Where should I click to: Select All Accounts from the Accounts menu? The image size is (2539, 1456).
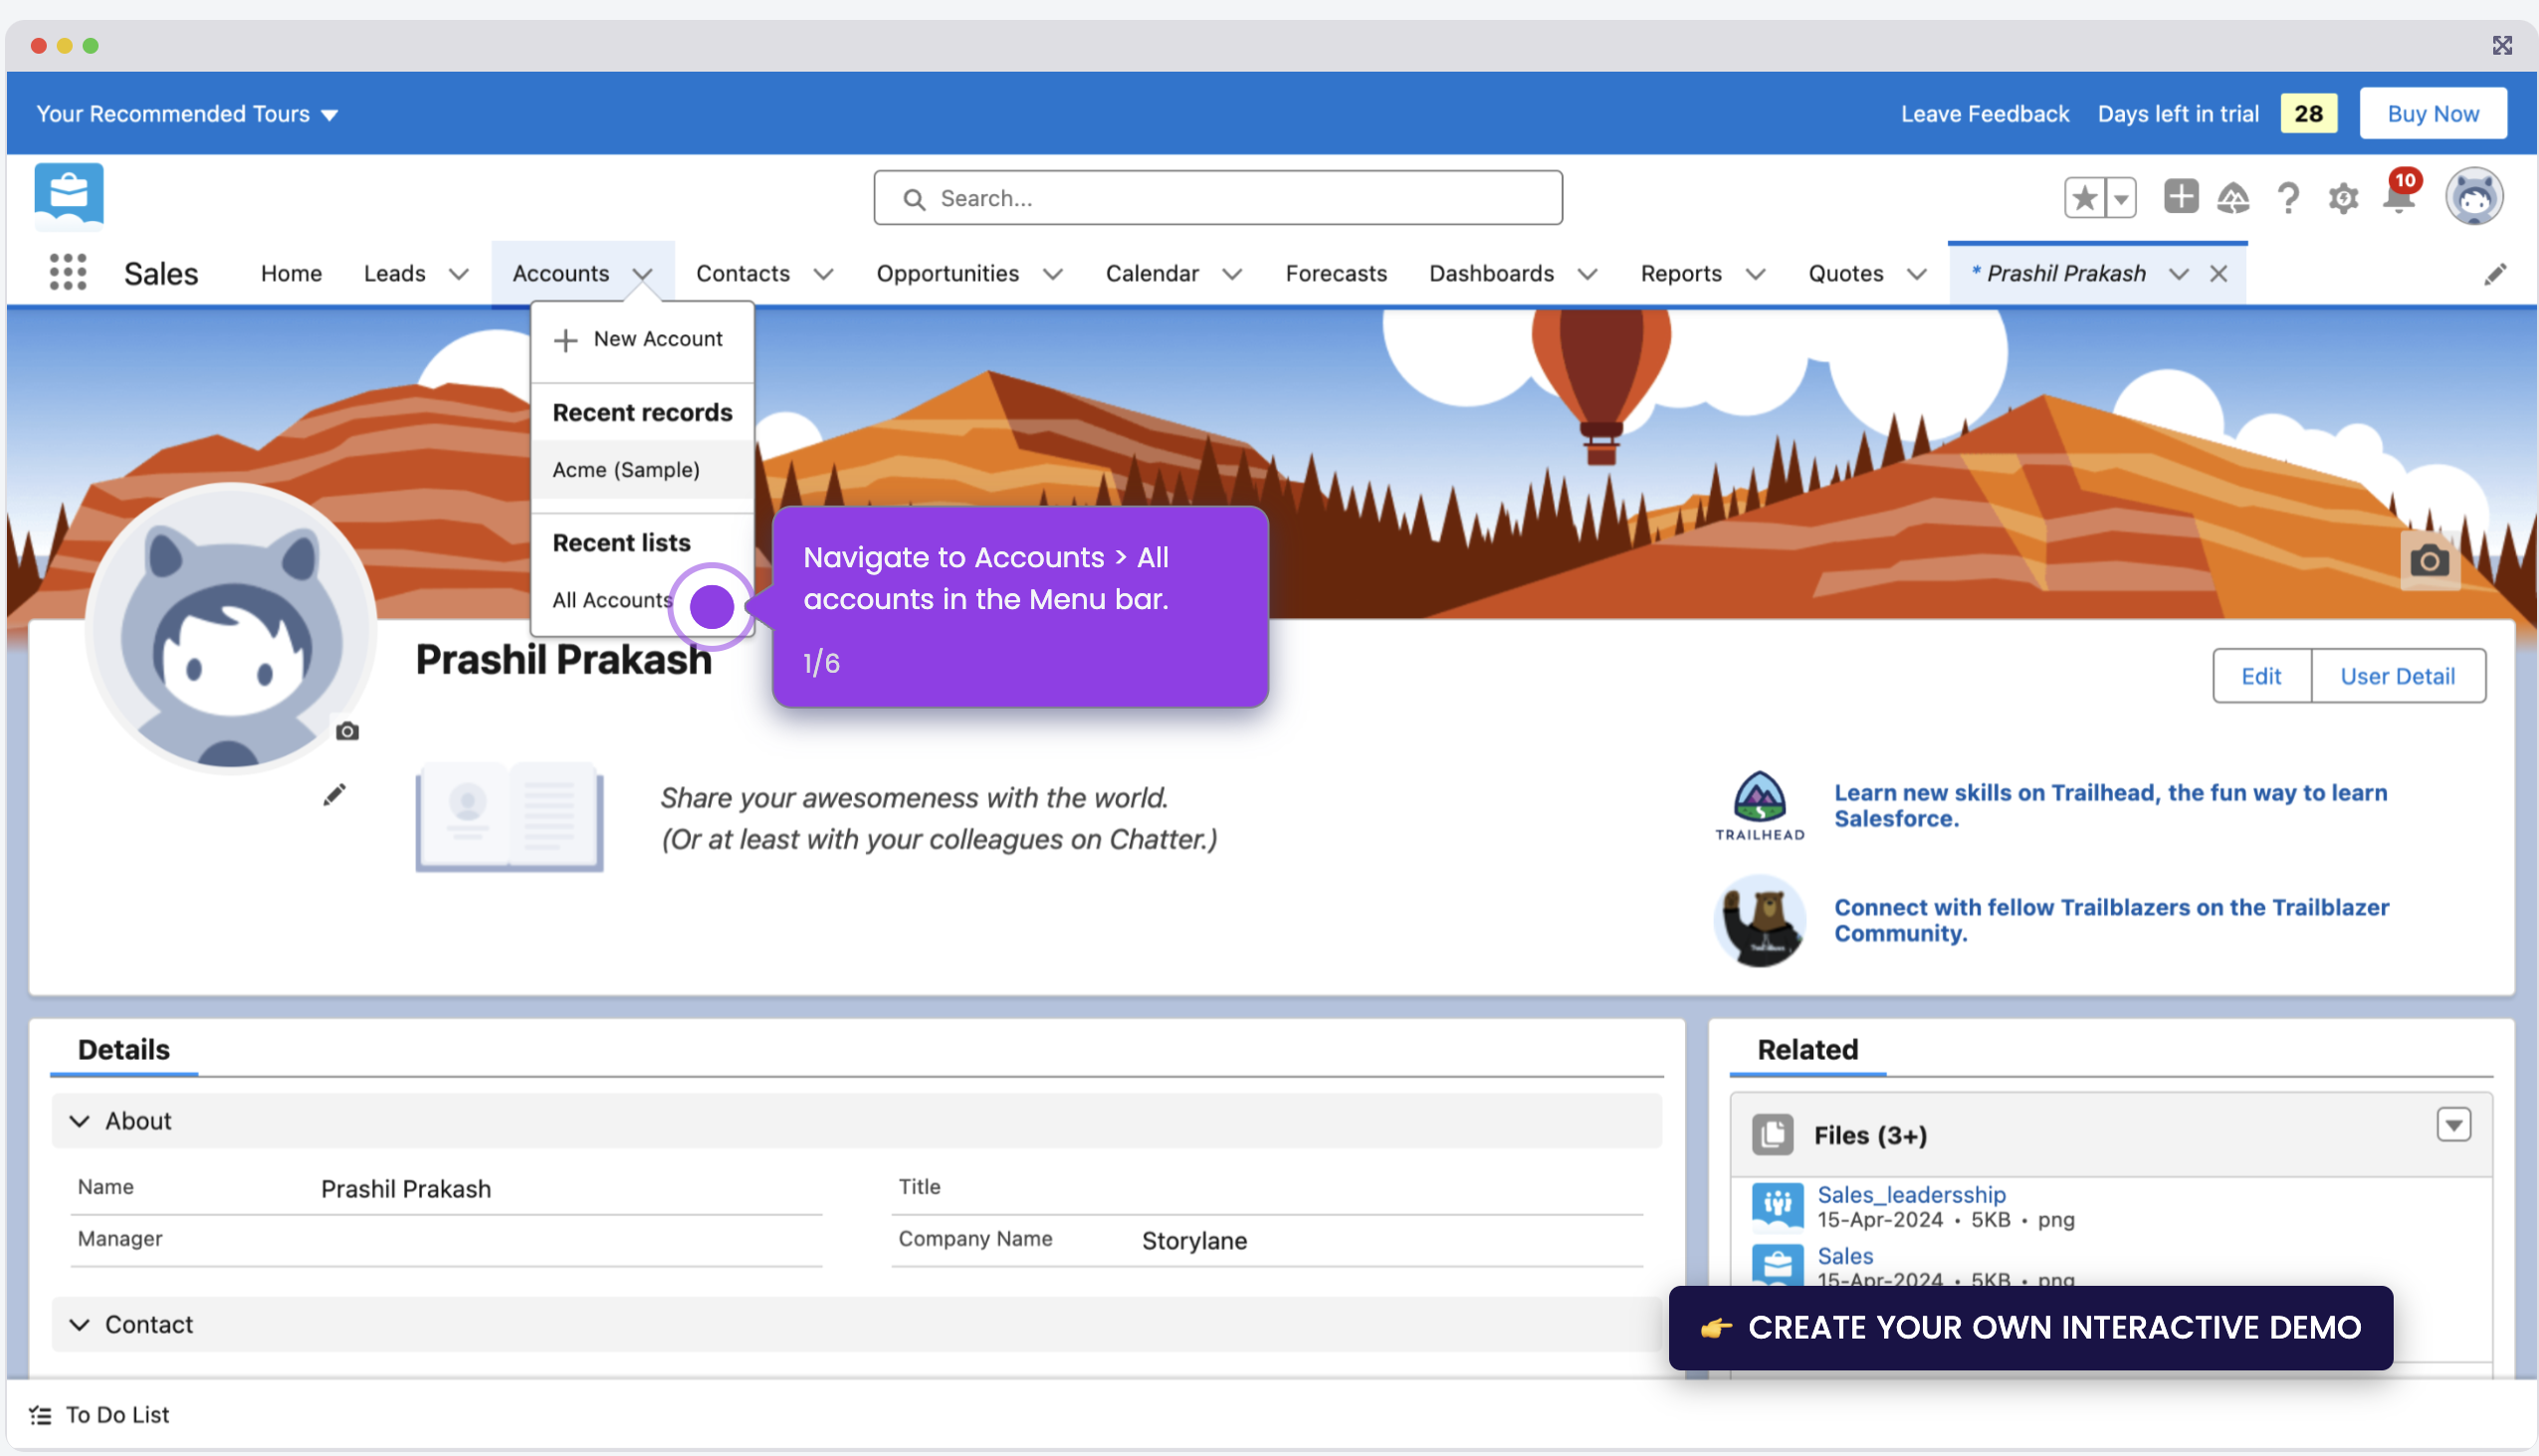click(x=611, y=599)
